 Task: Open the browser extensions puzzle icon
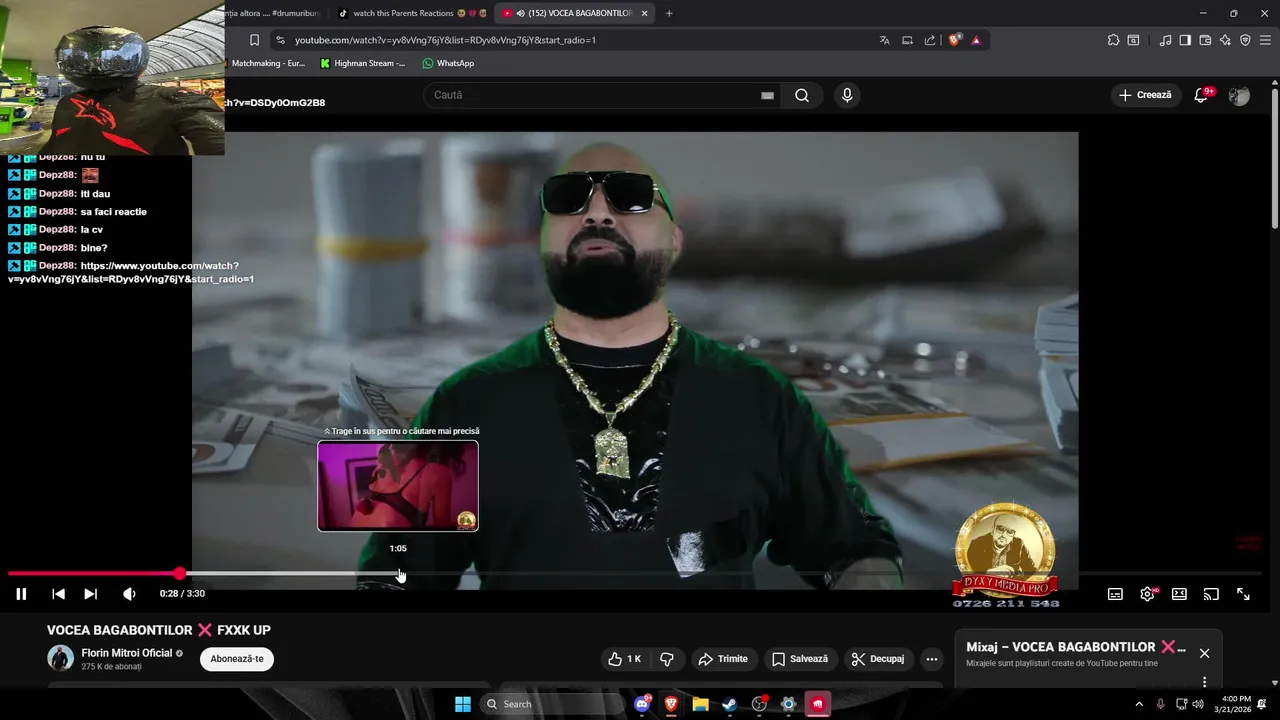coord(1113,40)
